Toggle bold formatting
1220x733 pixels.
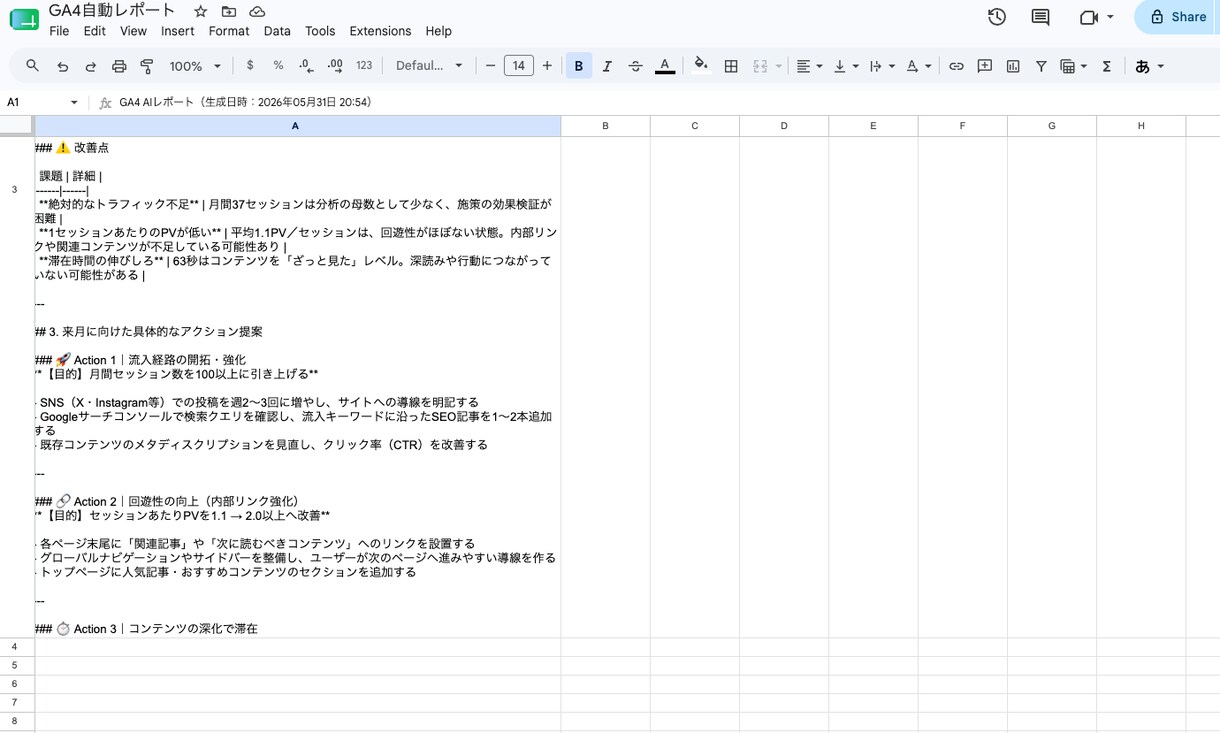(x=578, y=66)
